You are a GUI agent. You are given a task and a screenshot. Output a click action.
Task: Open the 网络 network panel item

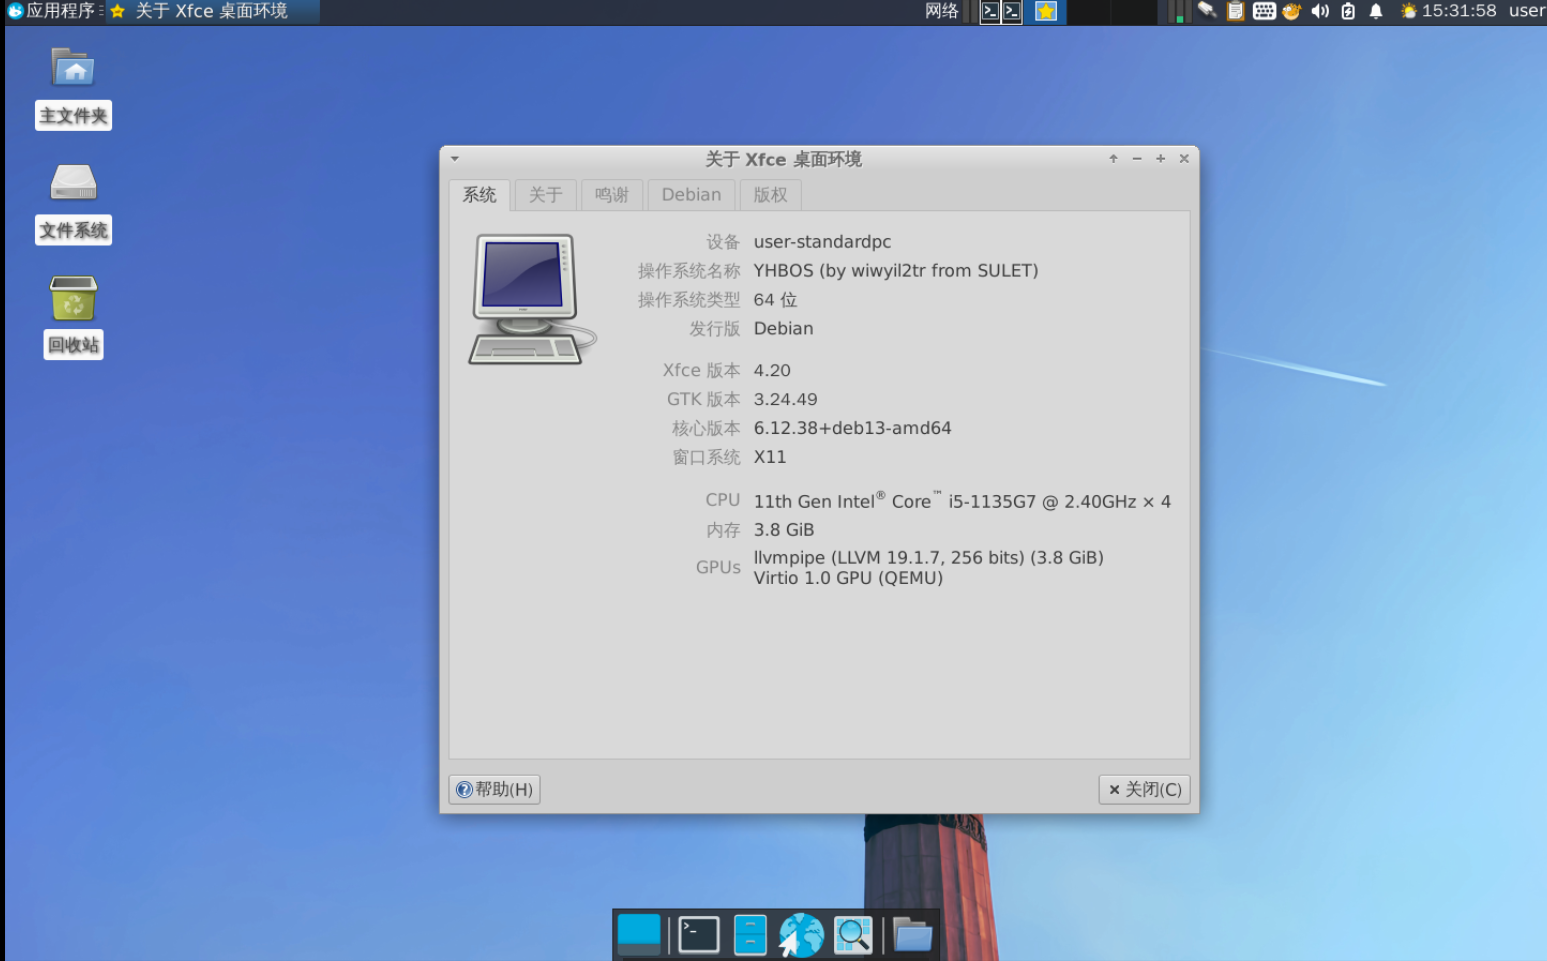[942, 11]
